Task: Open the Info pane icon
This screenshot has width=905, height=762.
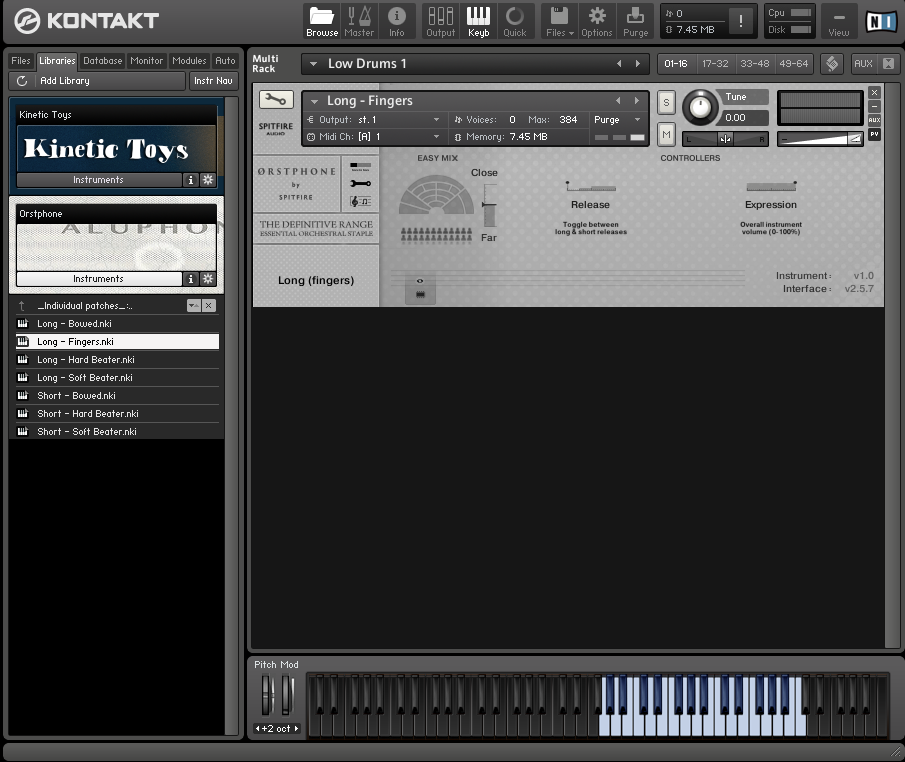Action: (x=397, y=21)
